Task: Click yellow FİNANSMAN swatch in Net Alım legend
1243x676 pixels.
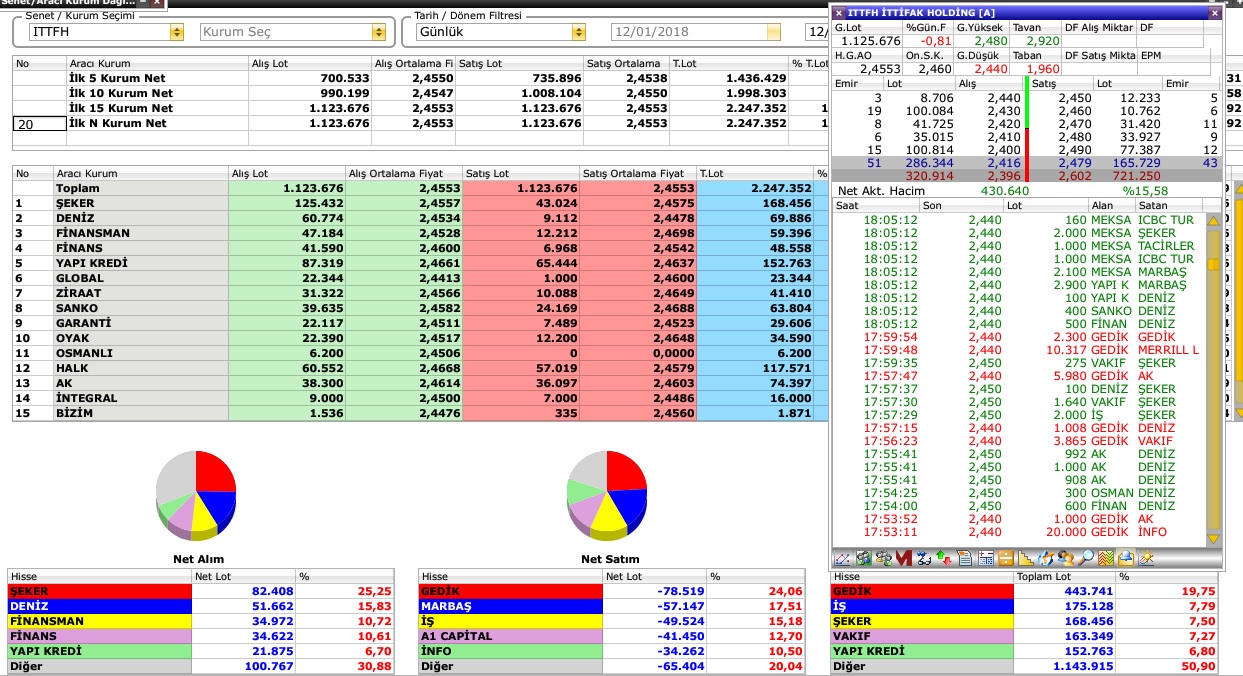Action: [x=99, y=621]
